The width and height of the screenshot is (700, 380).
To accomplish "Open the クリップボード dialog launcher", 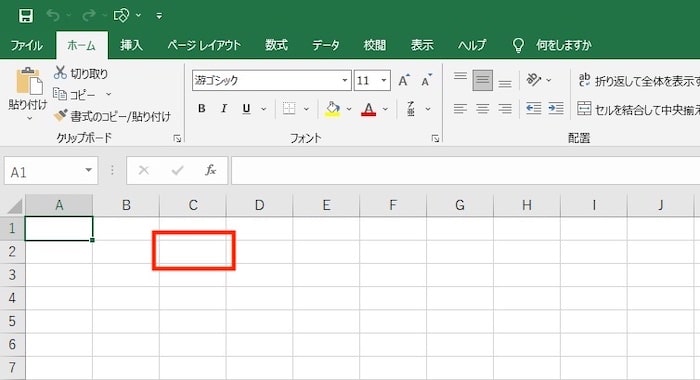I will pyautogui.click(x=177, y=138).
